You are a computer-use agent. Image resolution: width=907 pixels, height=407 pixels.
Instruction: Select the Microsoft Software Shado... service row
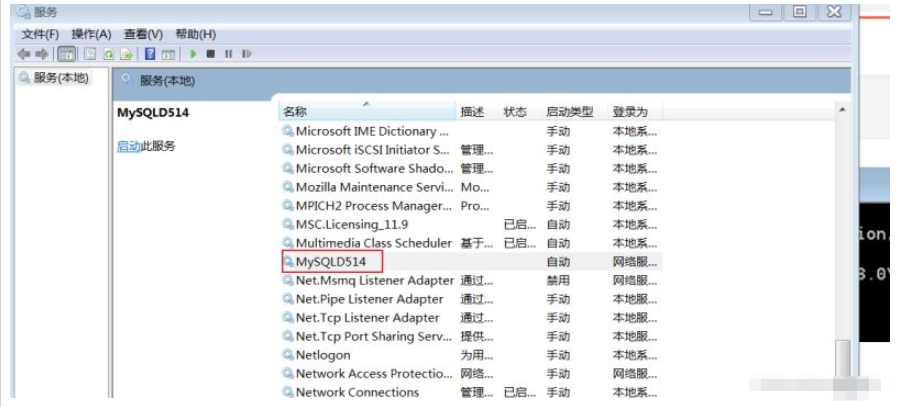(471, 168)
